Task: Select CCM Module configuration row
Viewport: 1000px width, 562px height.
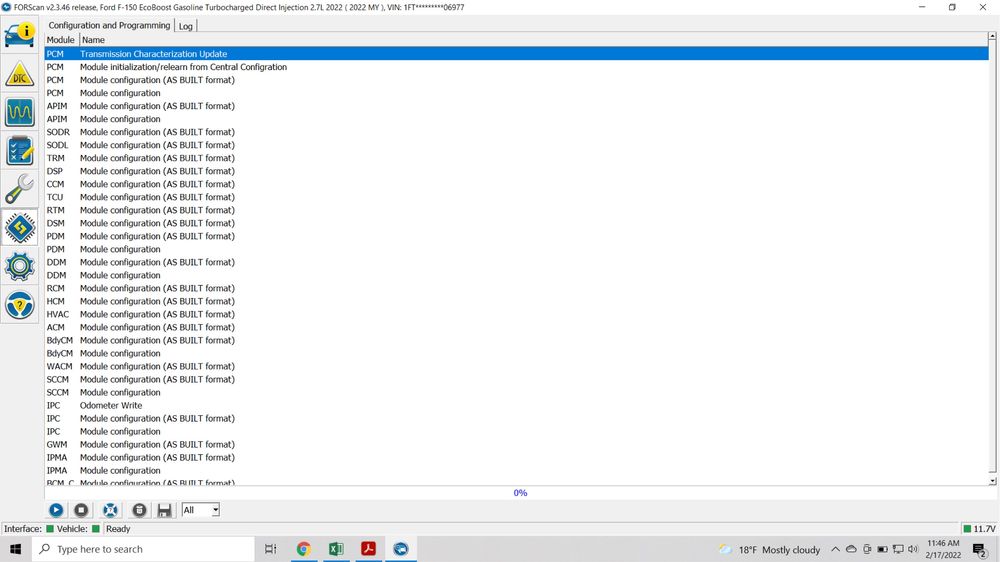Action: [x=517, y=184]
